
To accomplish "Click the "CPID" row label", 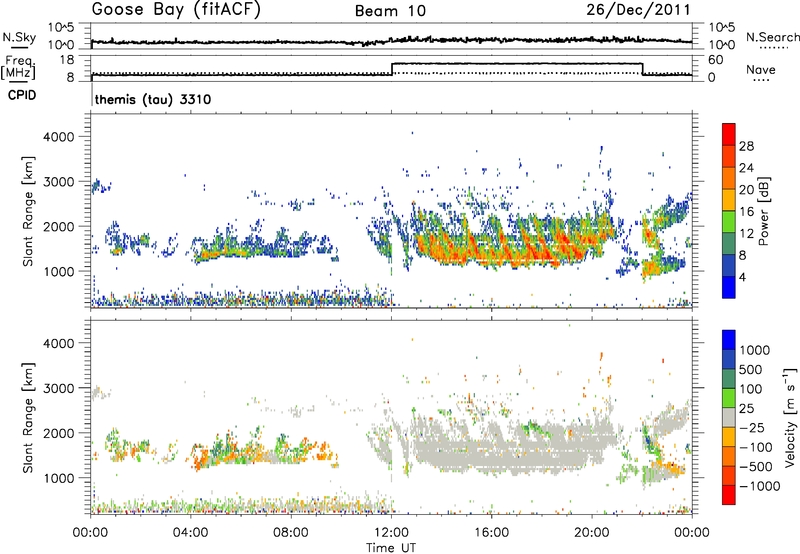I will click(22, 95).
